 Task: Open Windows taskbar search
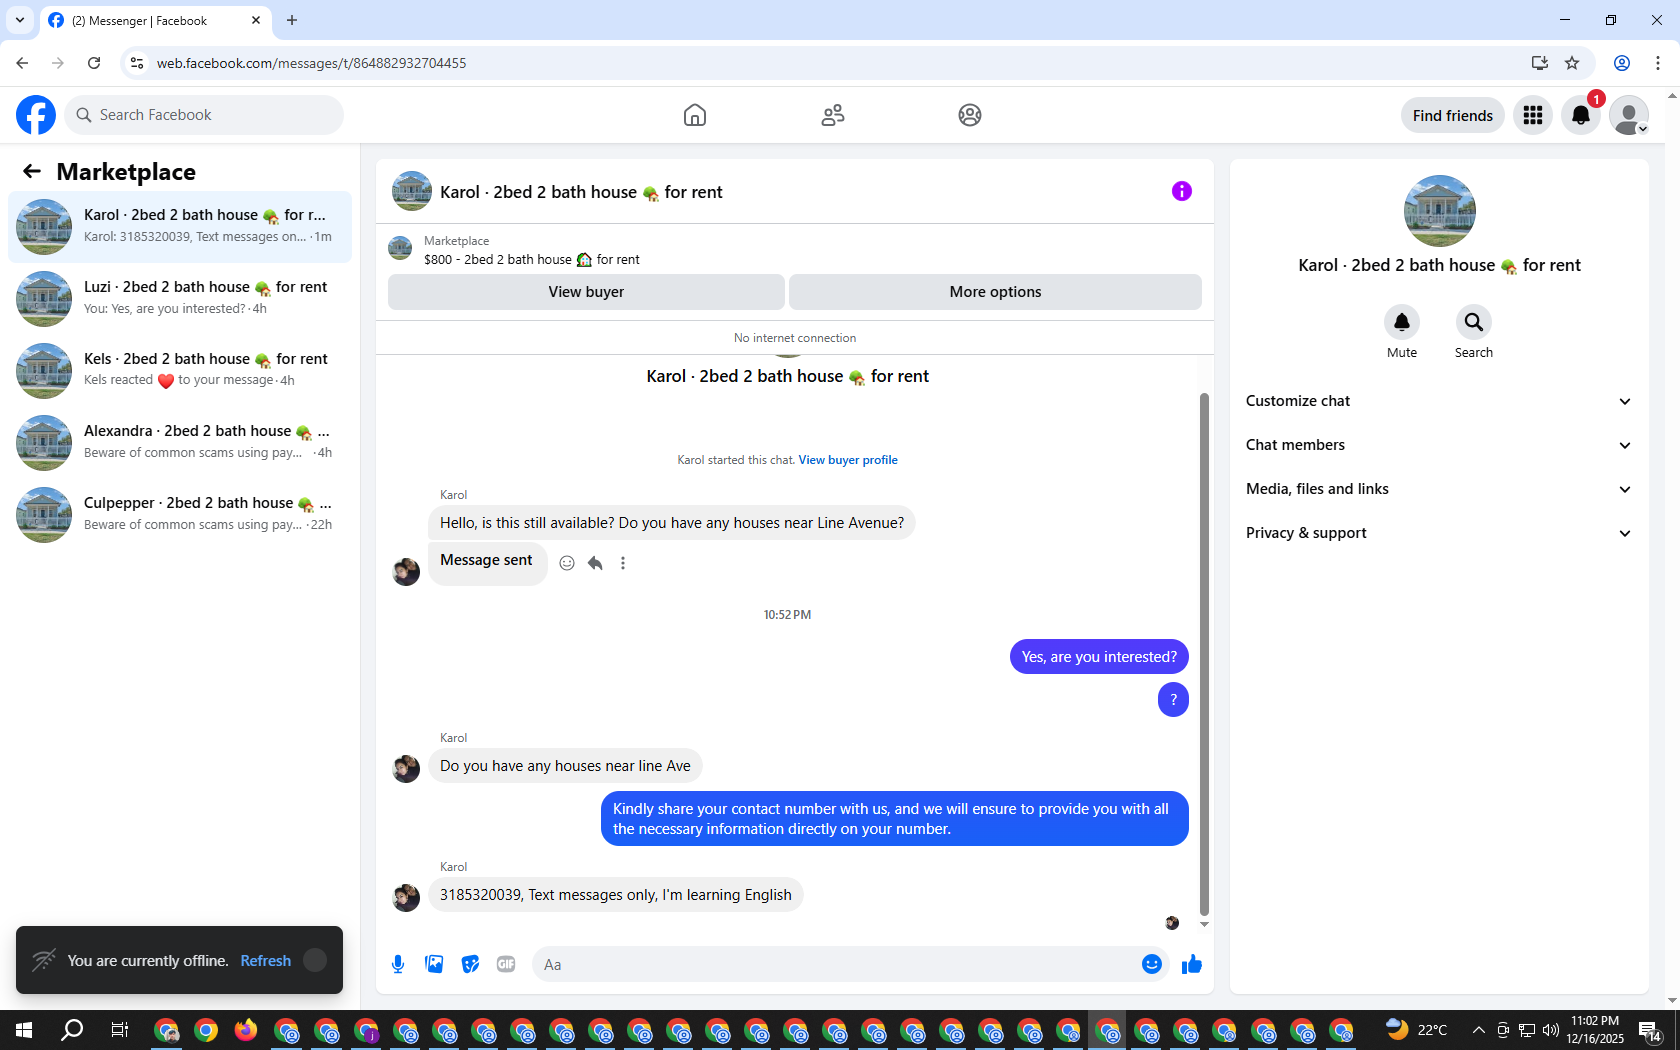click(72, 1030)
